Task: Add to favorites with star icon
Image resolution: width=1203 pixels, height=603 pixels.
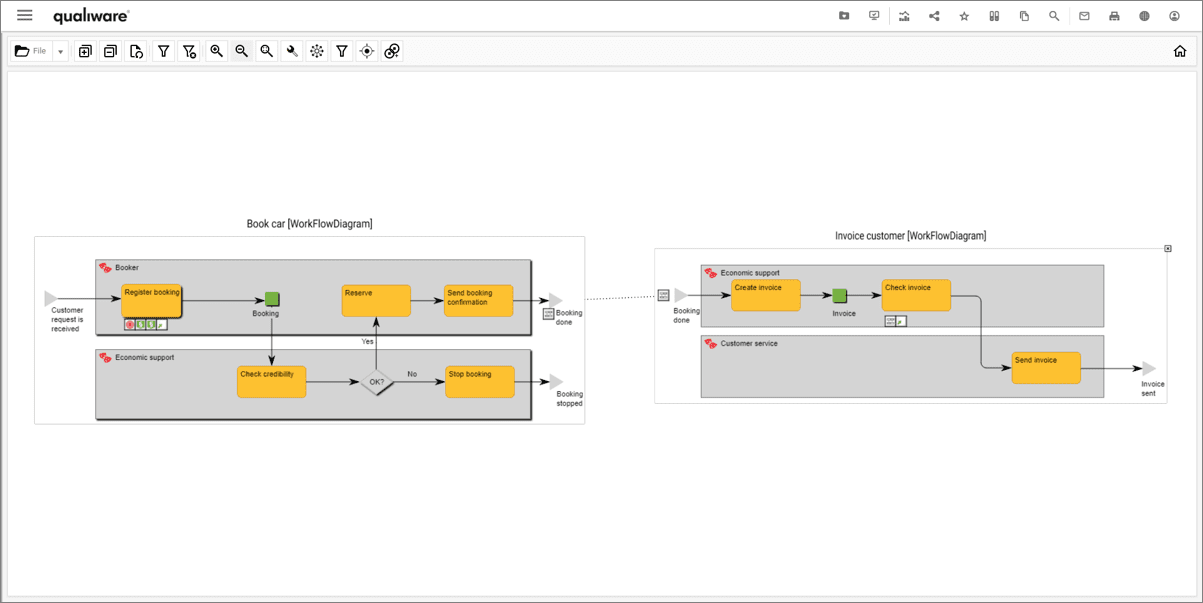Action: (x=964, y=16)
